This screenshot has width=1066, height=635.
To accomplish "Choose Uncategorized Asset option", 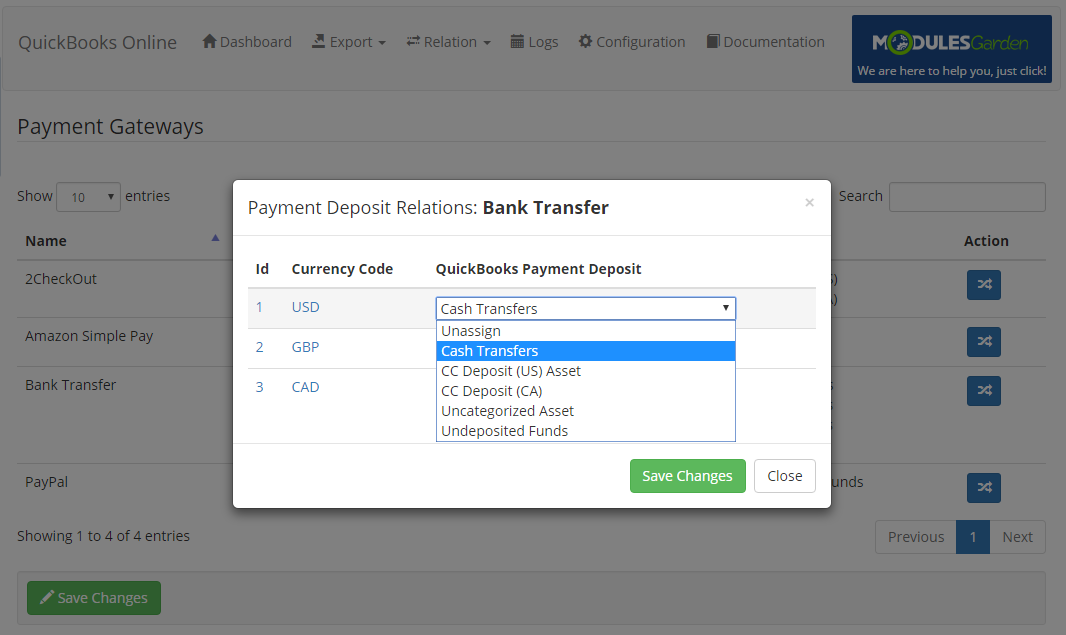I will click(585, 411).
